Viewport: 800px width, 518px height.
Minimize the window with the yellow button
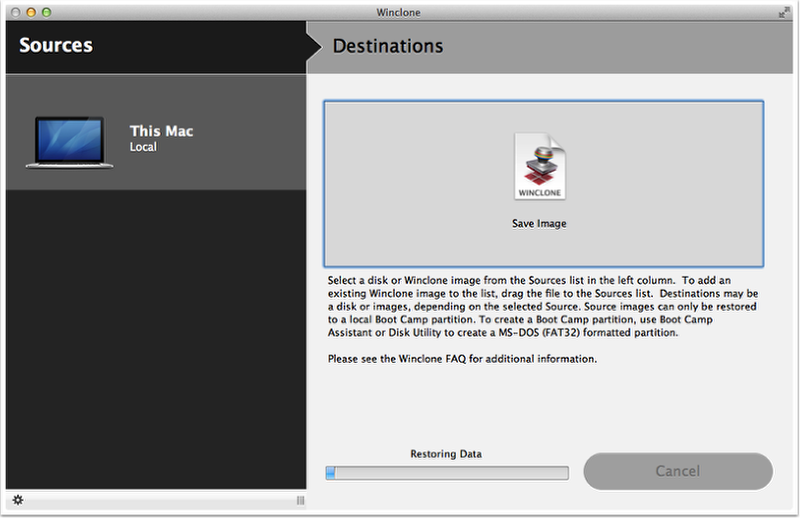(30, 11)
